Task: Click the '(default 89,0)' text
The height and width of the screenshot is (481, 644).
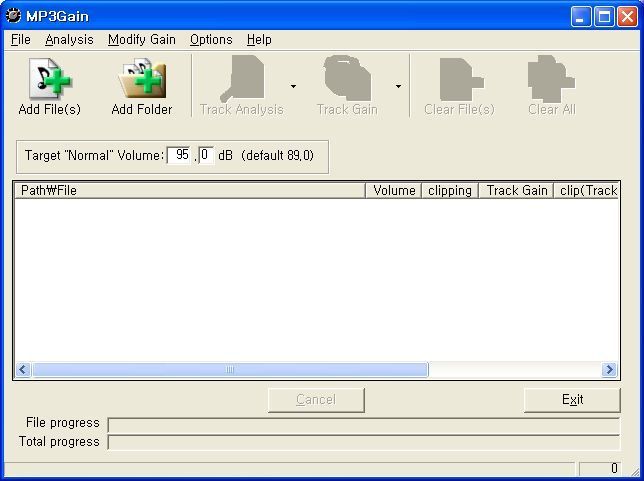Action: (x=277, y=156)
